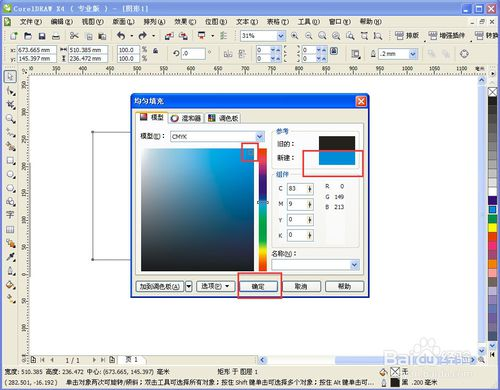Switch to the Mixers tab in dialog

coord(186,118)
